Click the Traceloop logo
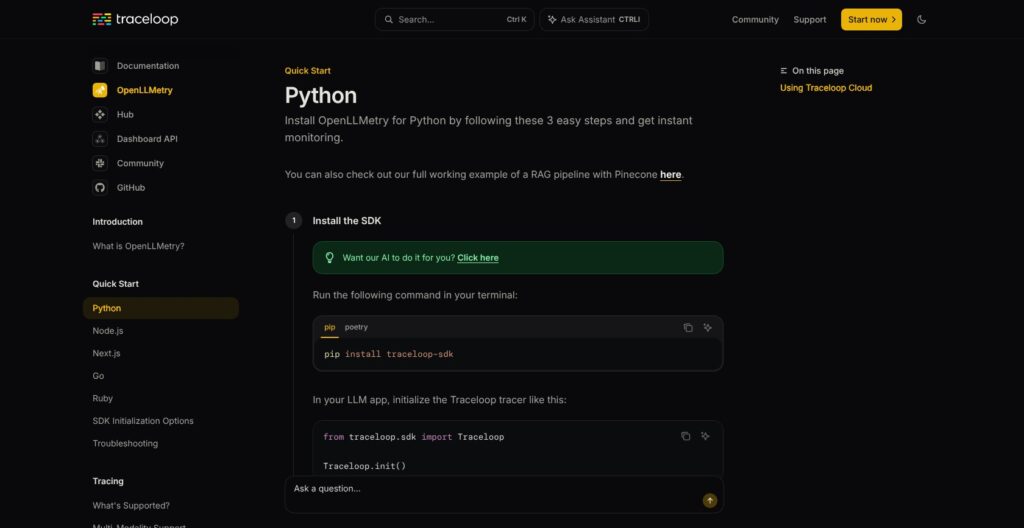1024x528 pixels. (135, 20)
